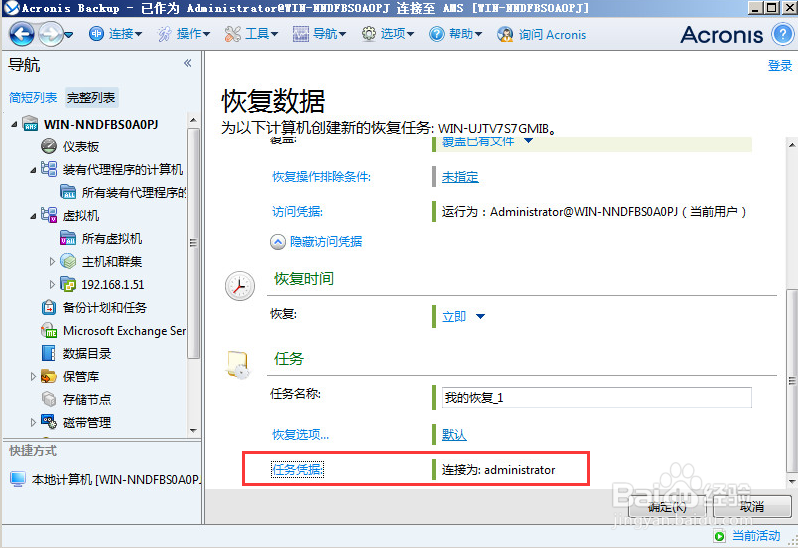
Task: Click the 未指定 link
Action: click(x=460, y=177)
